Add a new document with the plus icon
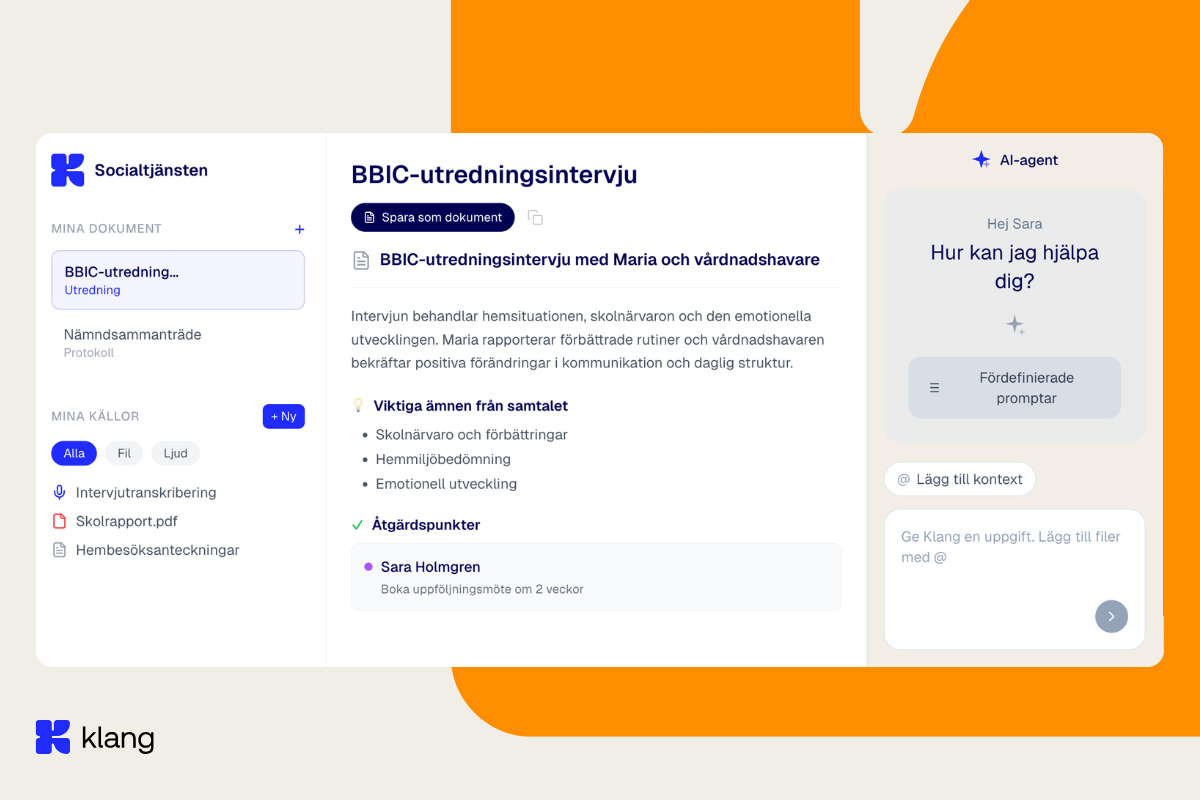The height and width of the screenshot is (800, 1200). click(x=299, y=228)
